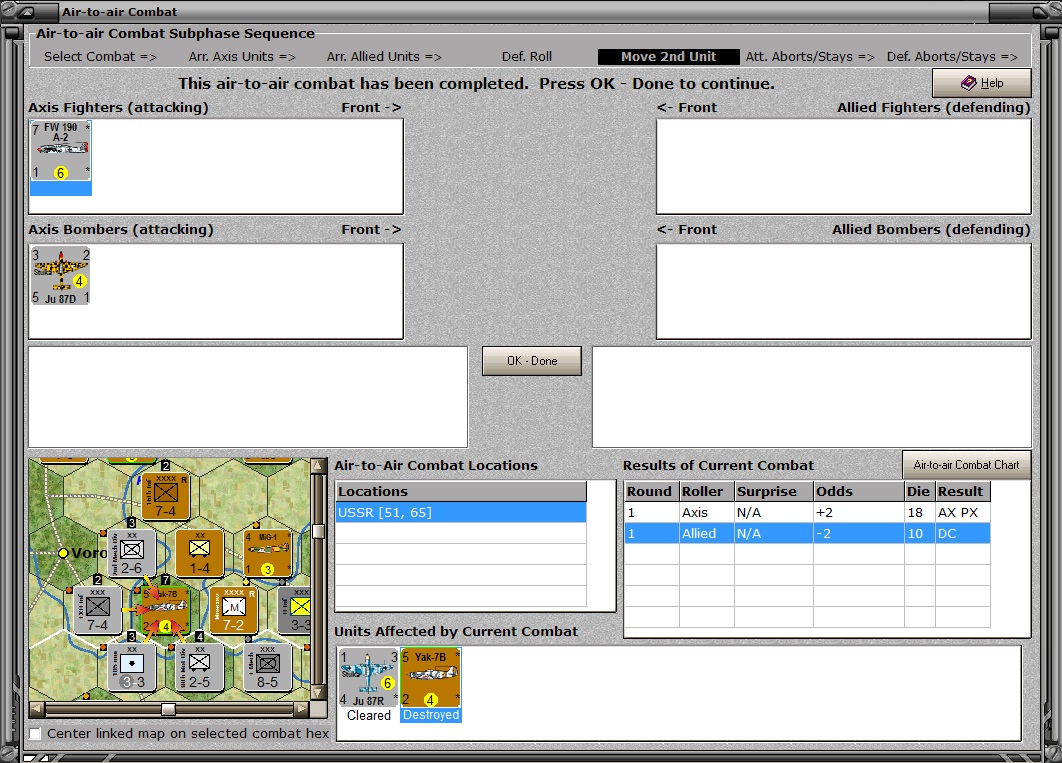Open the Help button
The height and width of the screenshot is (763, 1062).
tap(981, 83)
